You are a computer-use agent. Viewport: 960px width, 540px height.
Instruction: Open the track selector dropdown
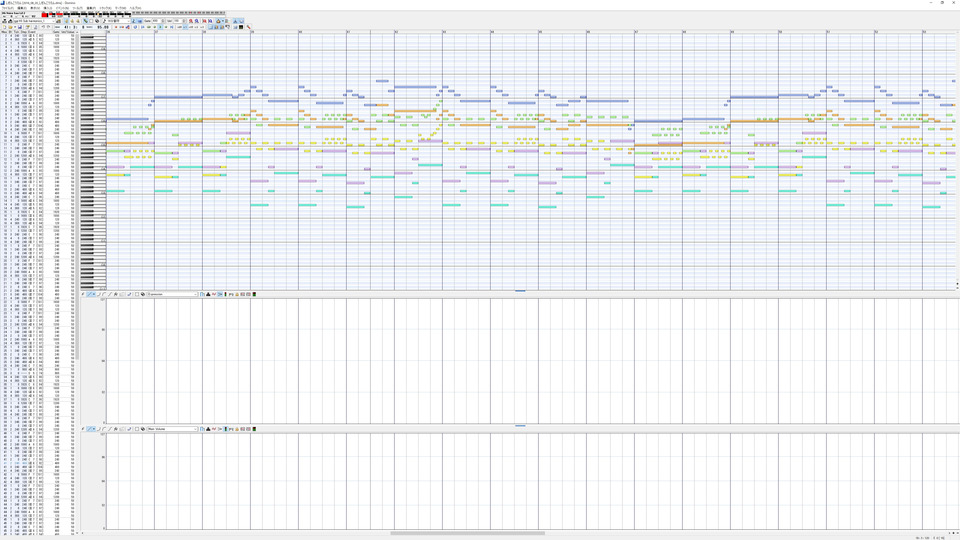tap(34, 21)
